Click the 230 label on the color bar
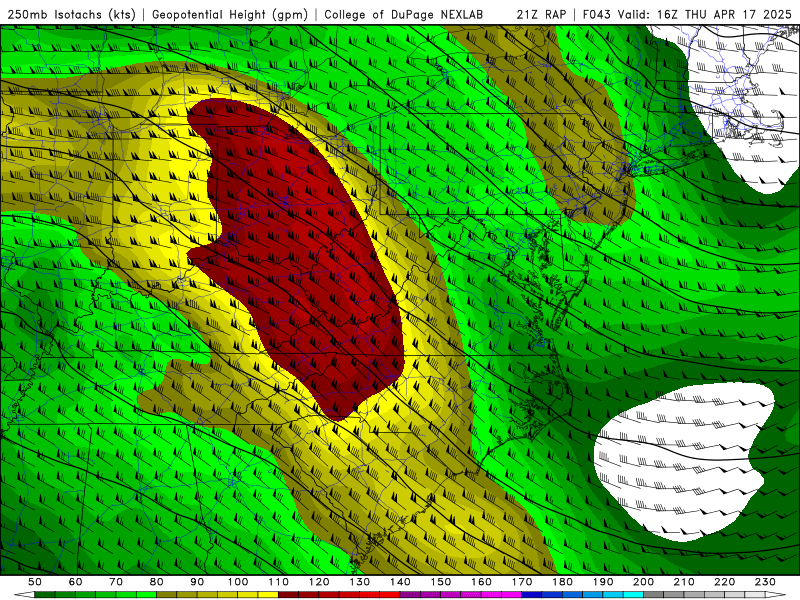 765,582
